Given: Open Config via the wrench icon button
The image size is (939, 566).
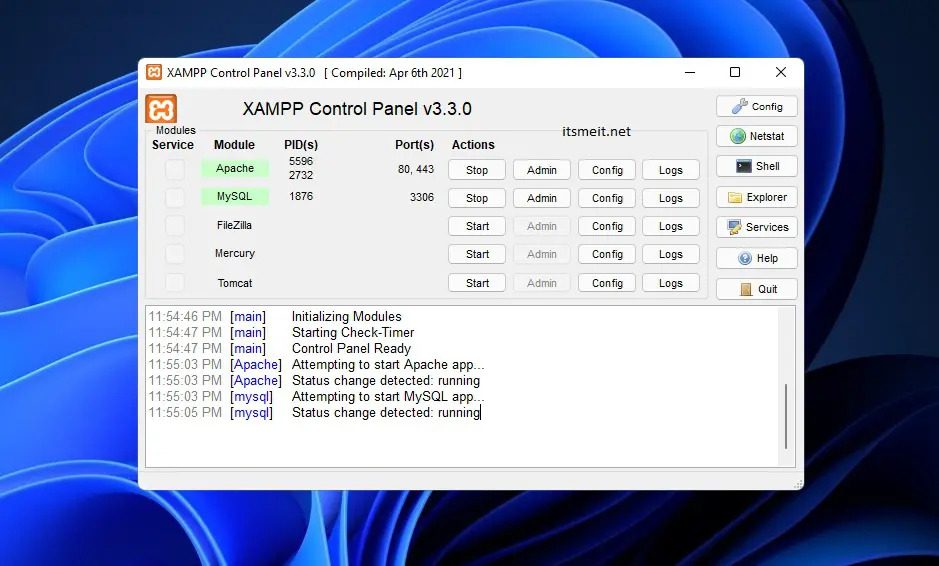Looking at the screenshot, I should 740,106.
